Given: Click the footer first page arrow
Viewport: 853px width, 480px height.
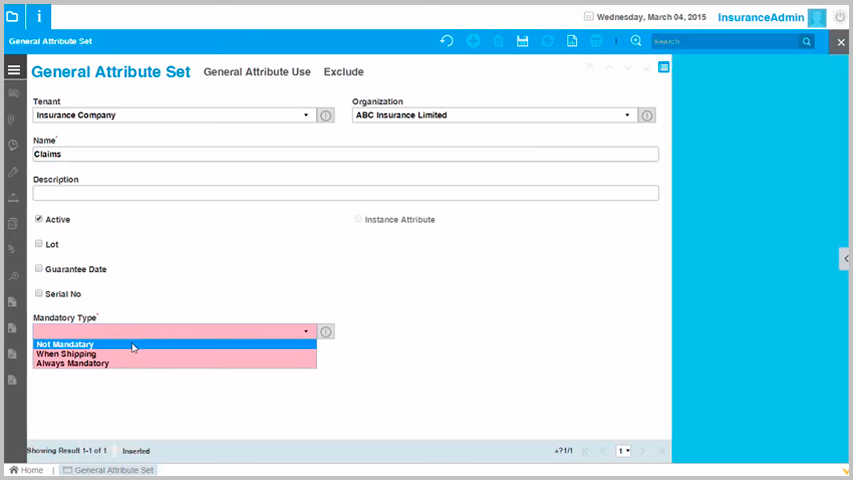Looking at the screenshot, I should tap(585, 451).
